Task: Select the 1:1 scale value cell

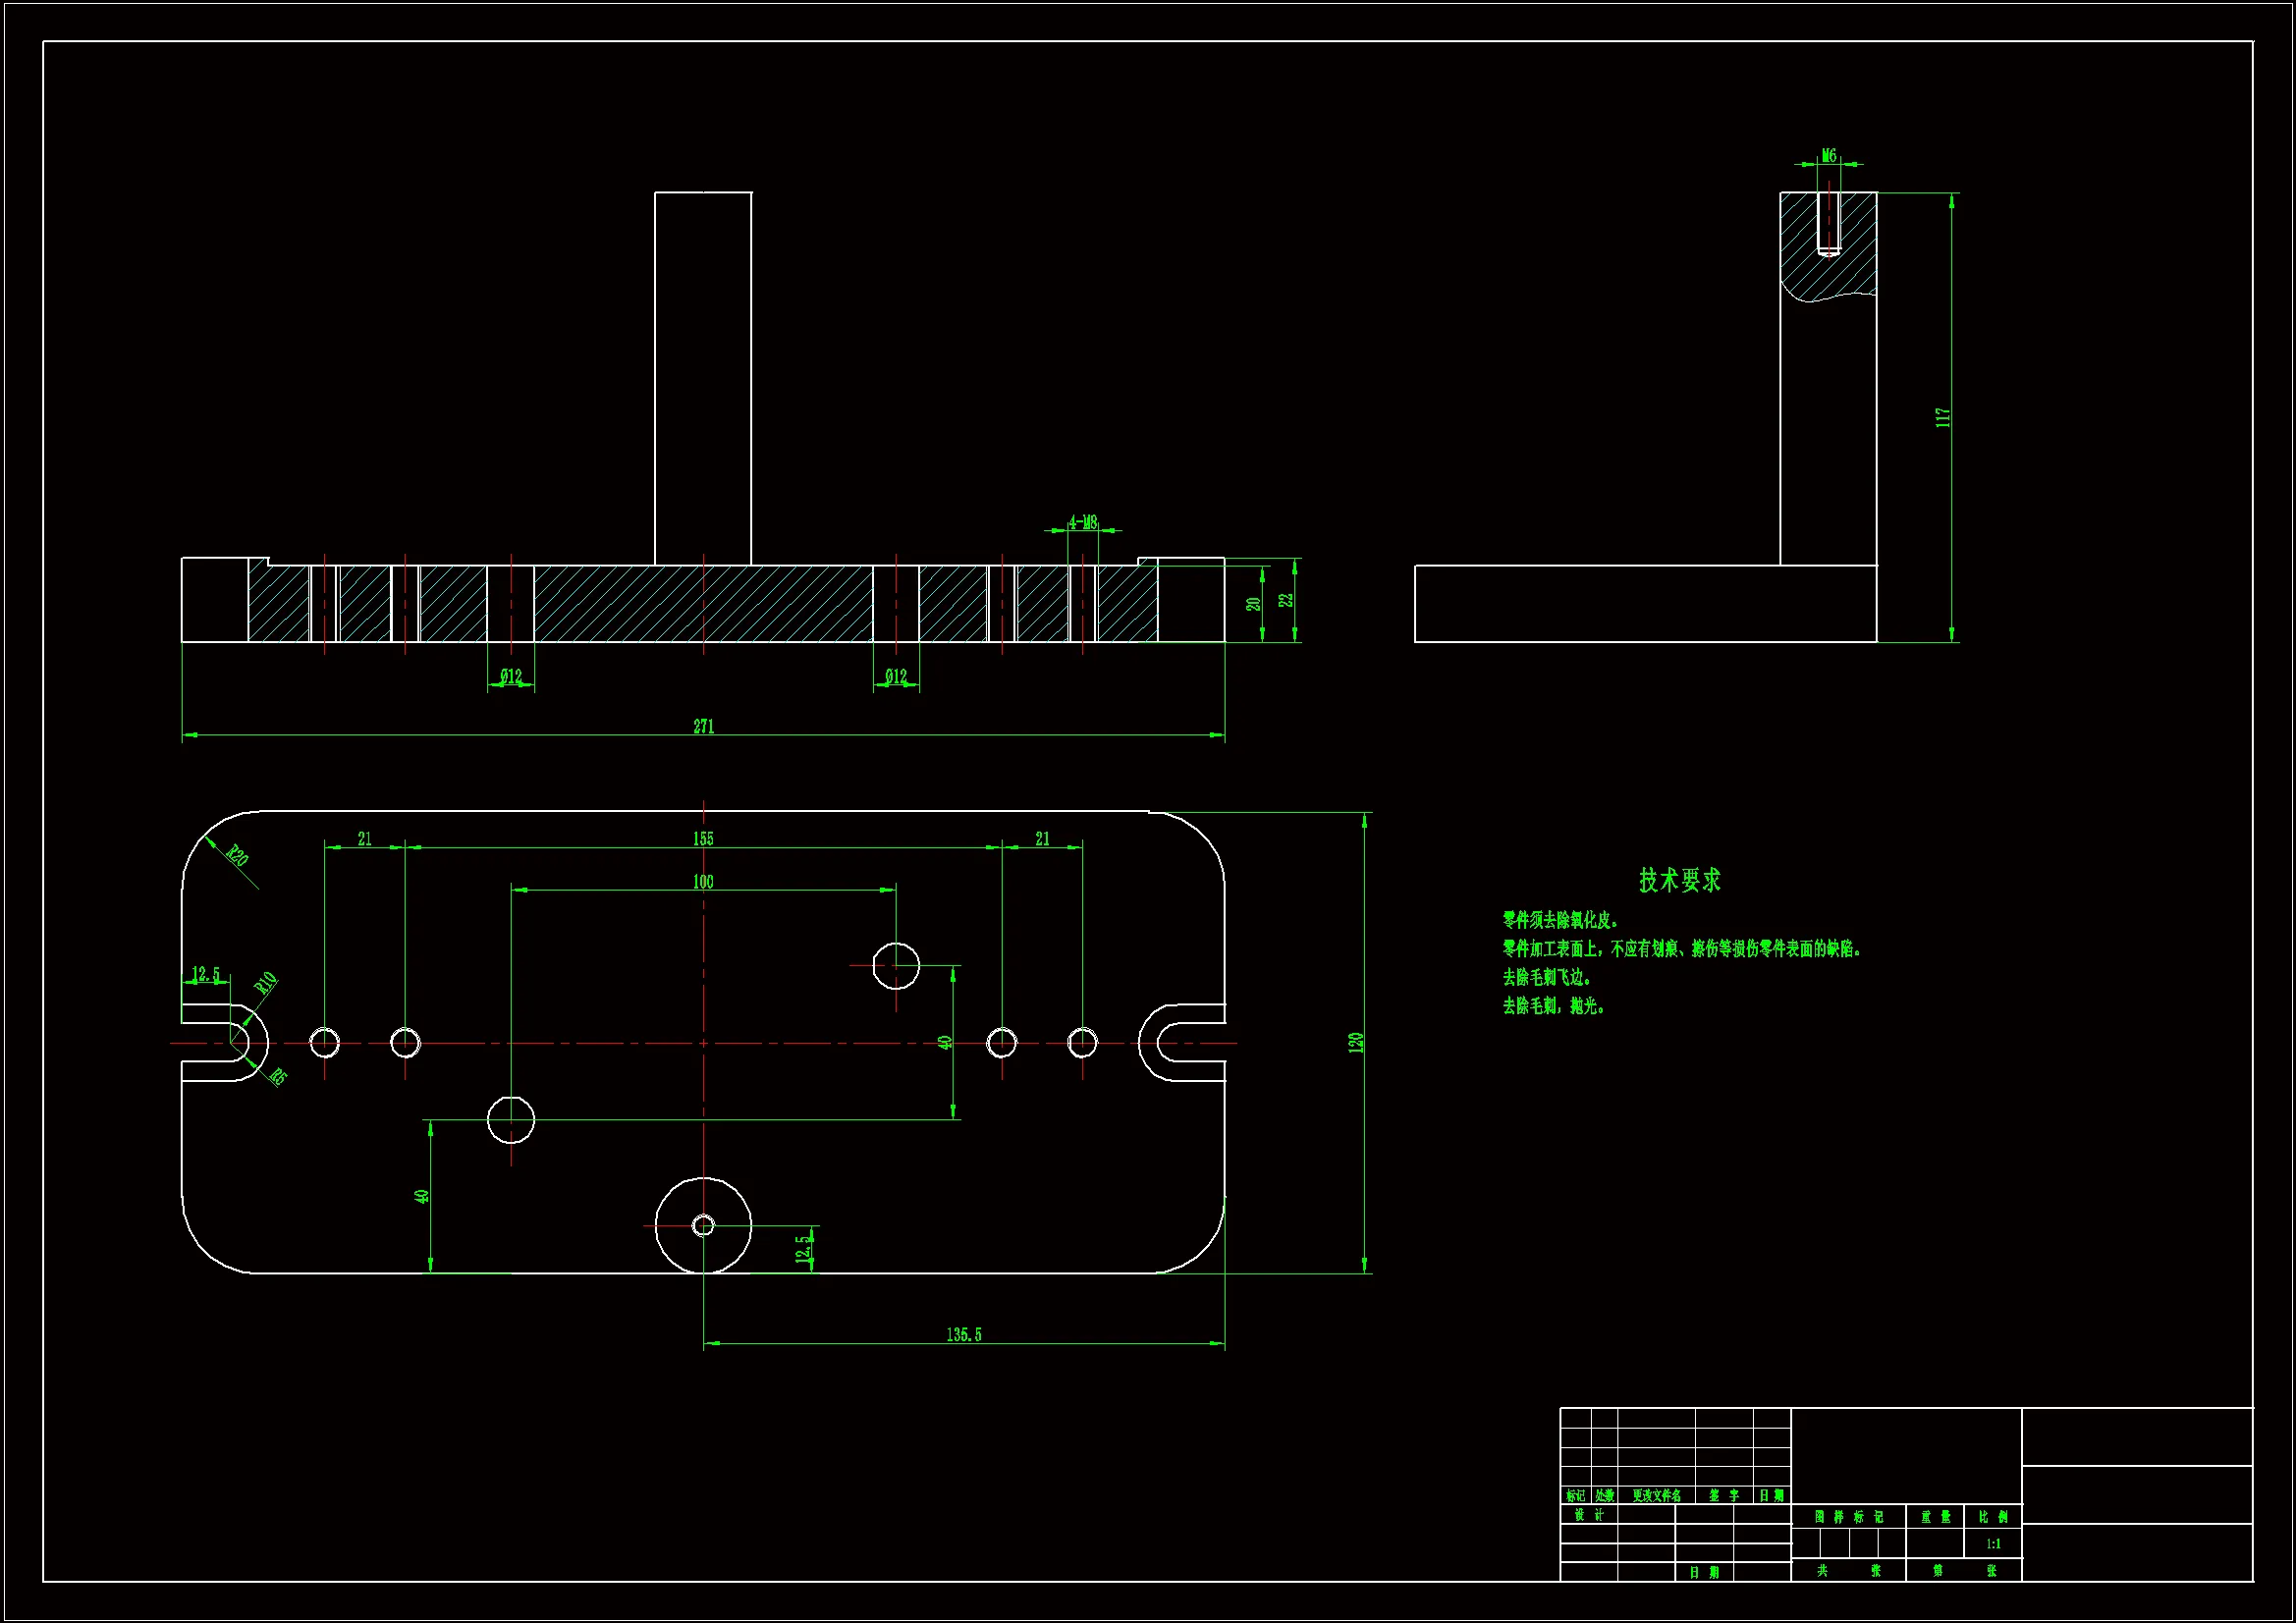Action: (x=1993, y=1544)
